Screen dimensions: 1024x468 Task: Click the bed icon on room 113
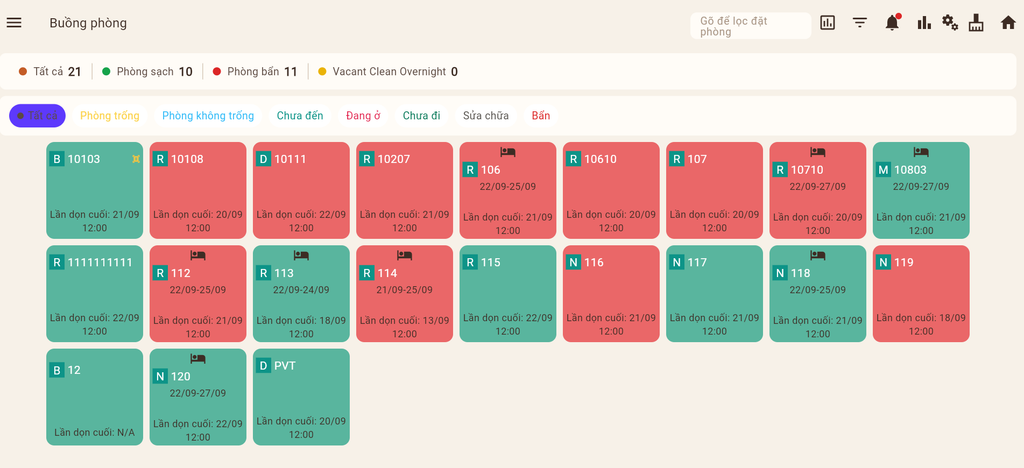pos(301,255)
